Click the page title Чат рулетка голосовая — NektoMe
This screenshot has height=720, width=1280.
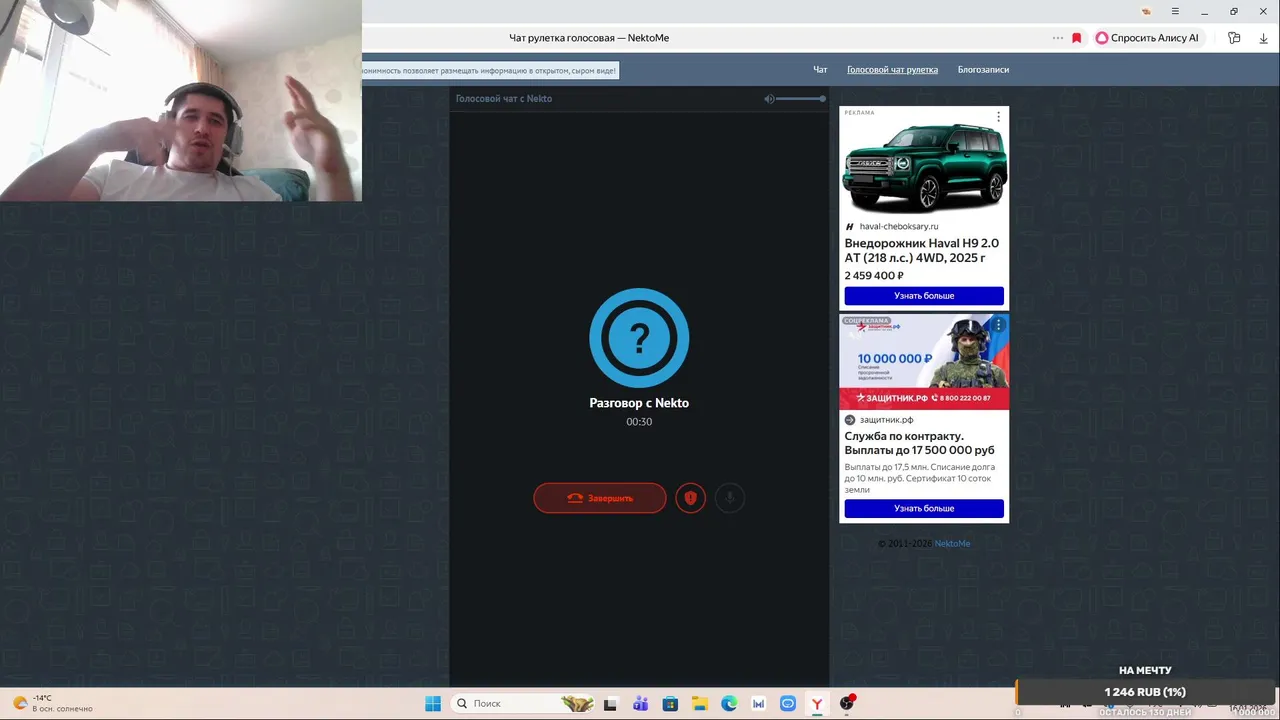click(x=589, y=38)
